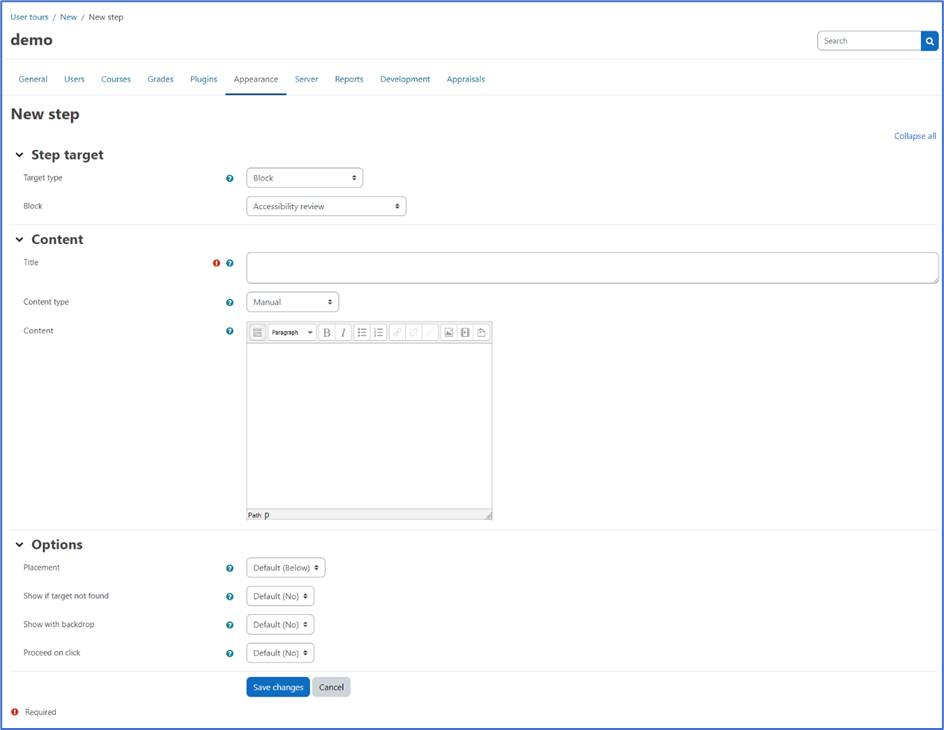
Task: Toggle bold formatting in content editor
Action: point(326,332)
